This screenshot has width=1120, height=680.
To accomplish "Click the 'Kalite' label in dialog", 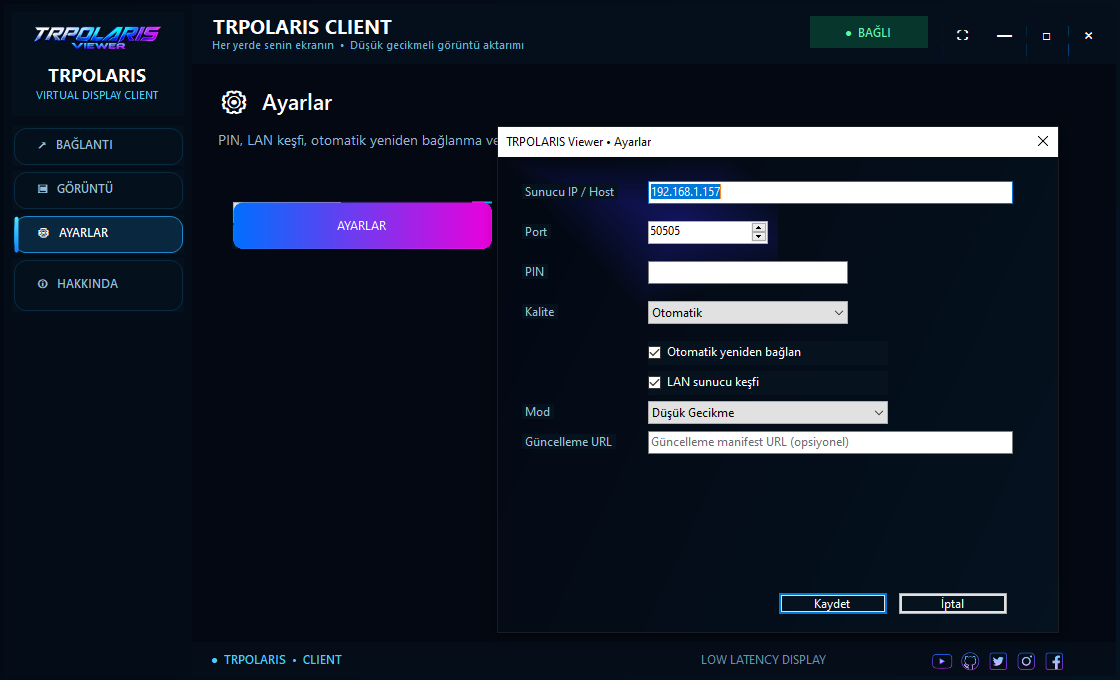I will (539, 312).
